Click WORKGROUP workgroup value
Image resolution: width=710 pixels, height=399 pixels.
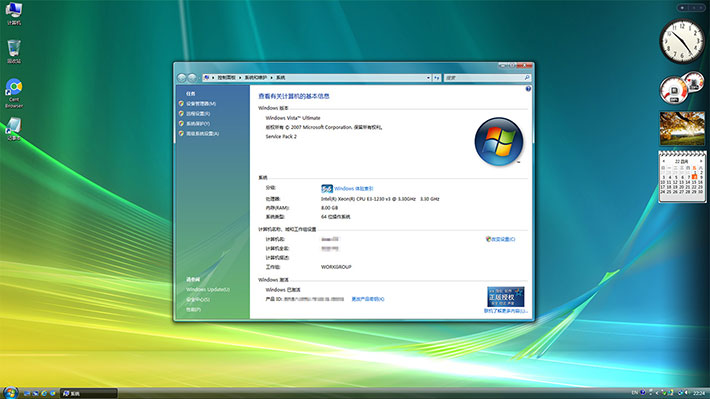point(336,267)
